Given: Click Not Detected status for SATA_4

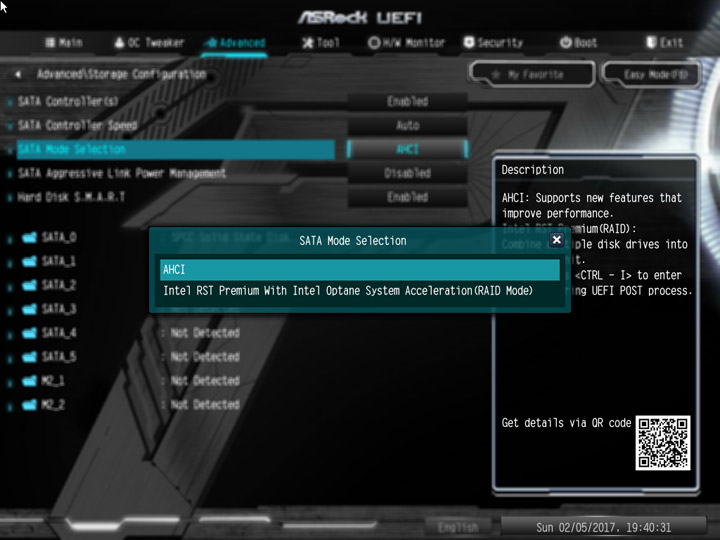Looking at the screenshot, I should coord(205,333).
